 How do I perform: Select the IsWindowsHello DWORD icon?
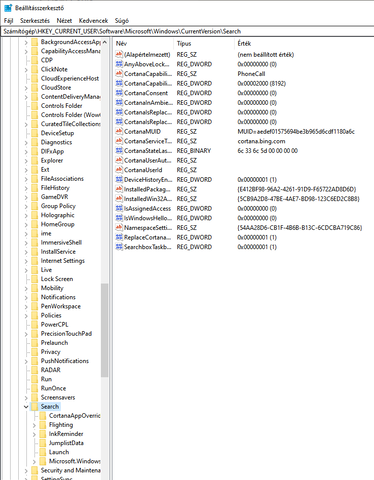119,218
